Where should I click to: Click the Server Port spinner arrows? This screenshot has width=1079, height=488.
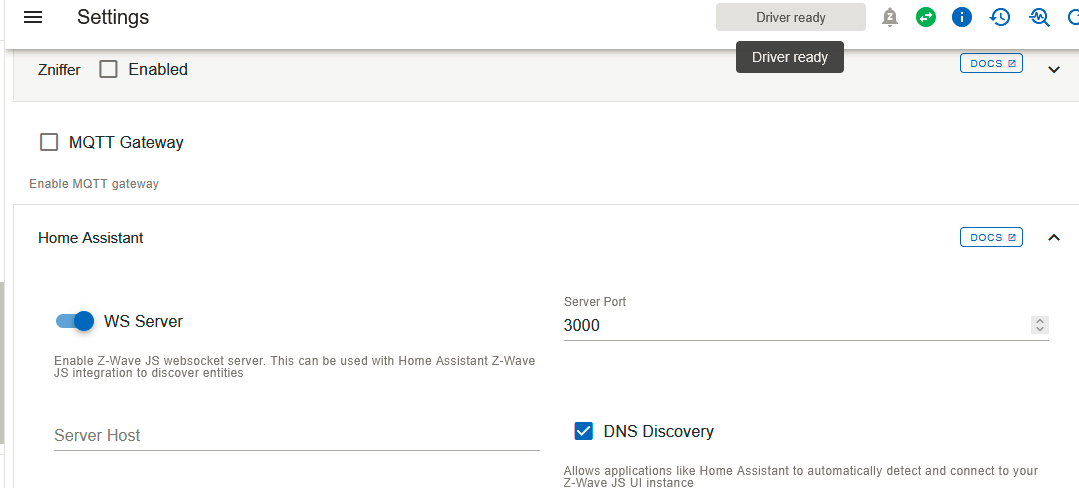tap(1040, 325)
